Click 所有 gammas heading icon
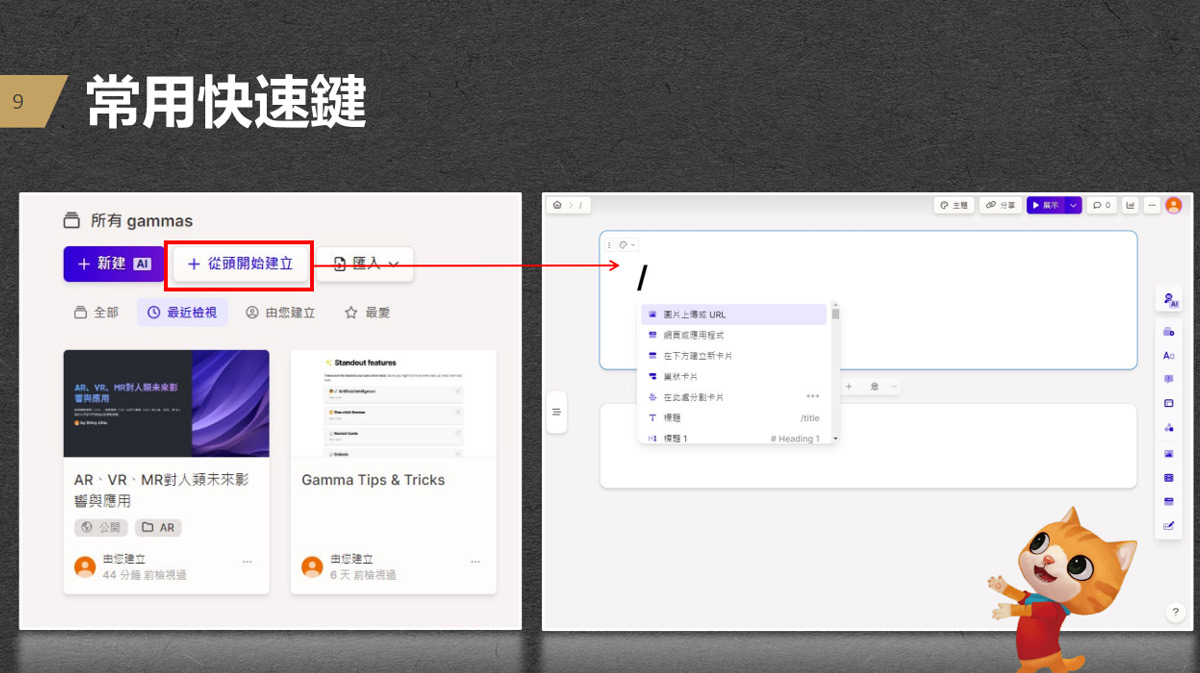The width and height of the screenshot is (1200, 673). pyautogui.click(x=71, y=221)
